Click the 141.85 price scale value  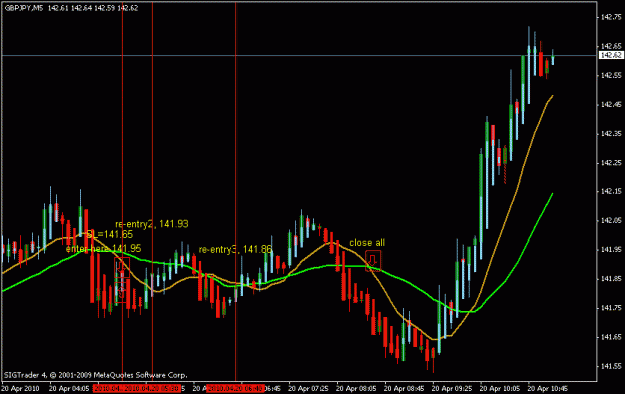point(611,279)
